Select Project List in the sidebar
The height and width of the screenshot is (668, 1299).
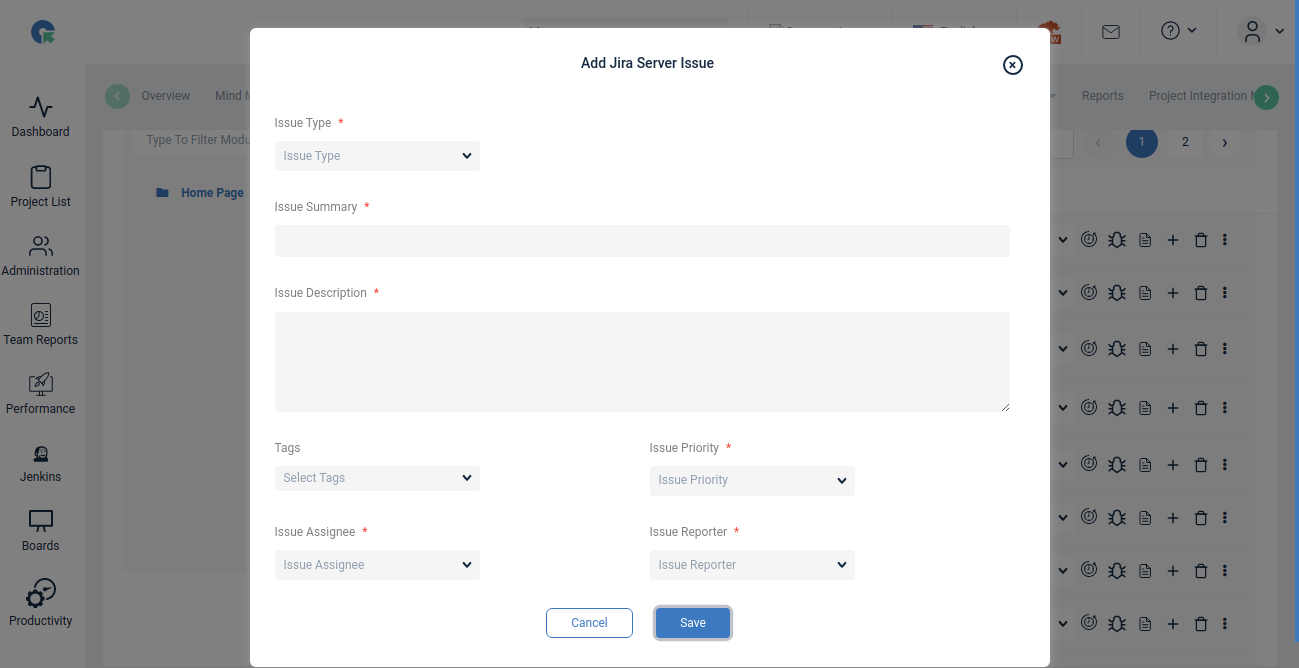(x=40, y=186)
